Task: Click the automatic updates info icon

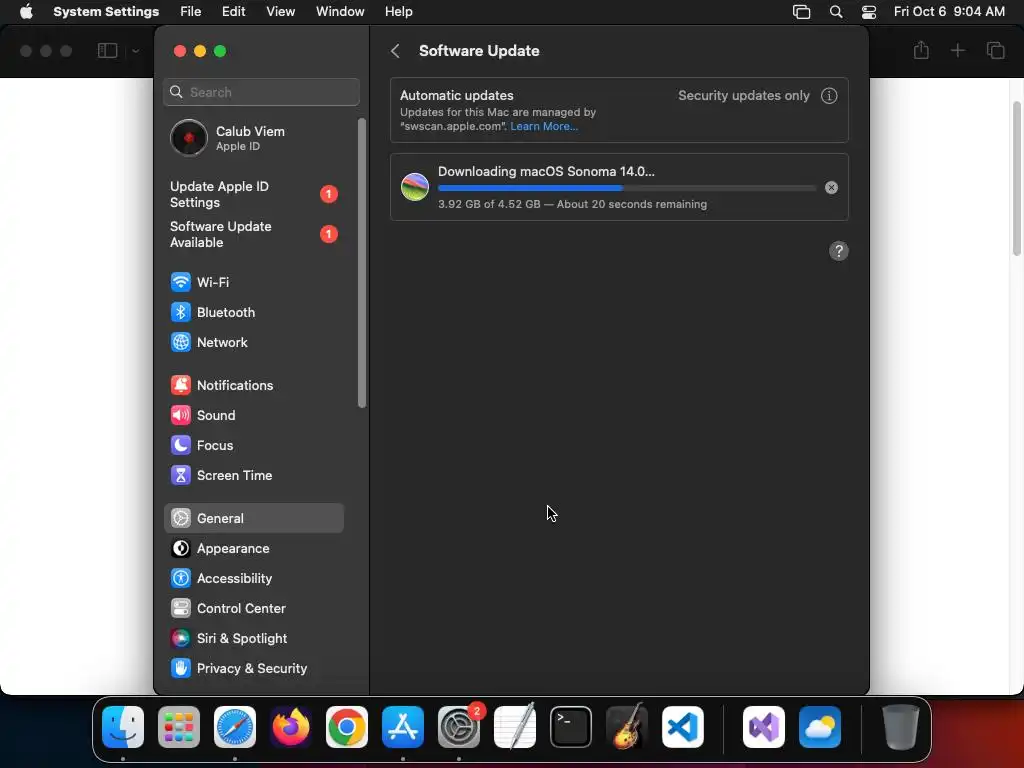Action: tap(829, 96)
